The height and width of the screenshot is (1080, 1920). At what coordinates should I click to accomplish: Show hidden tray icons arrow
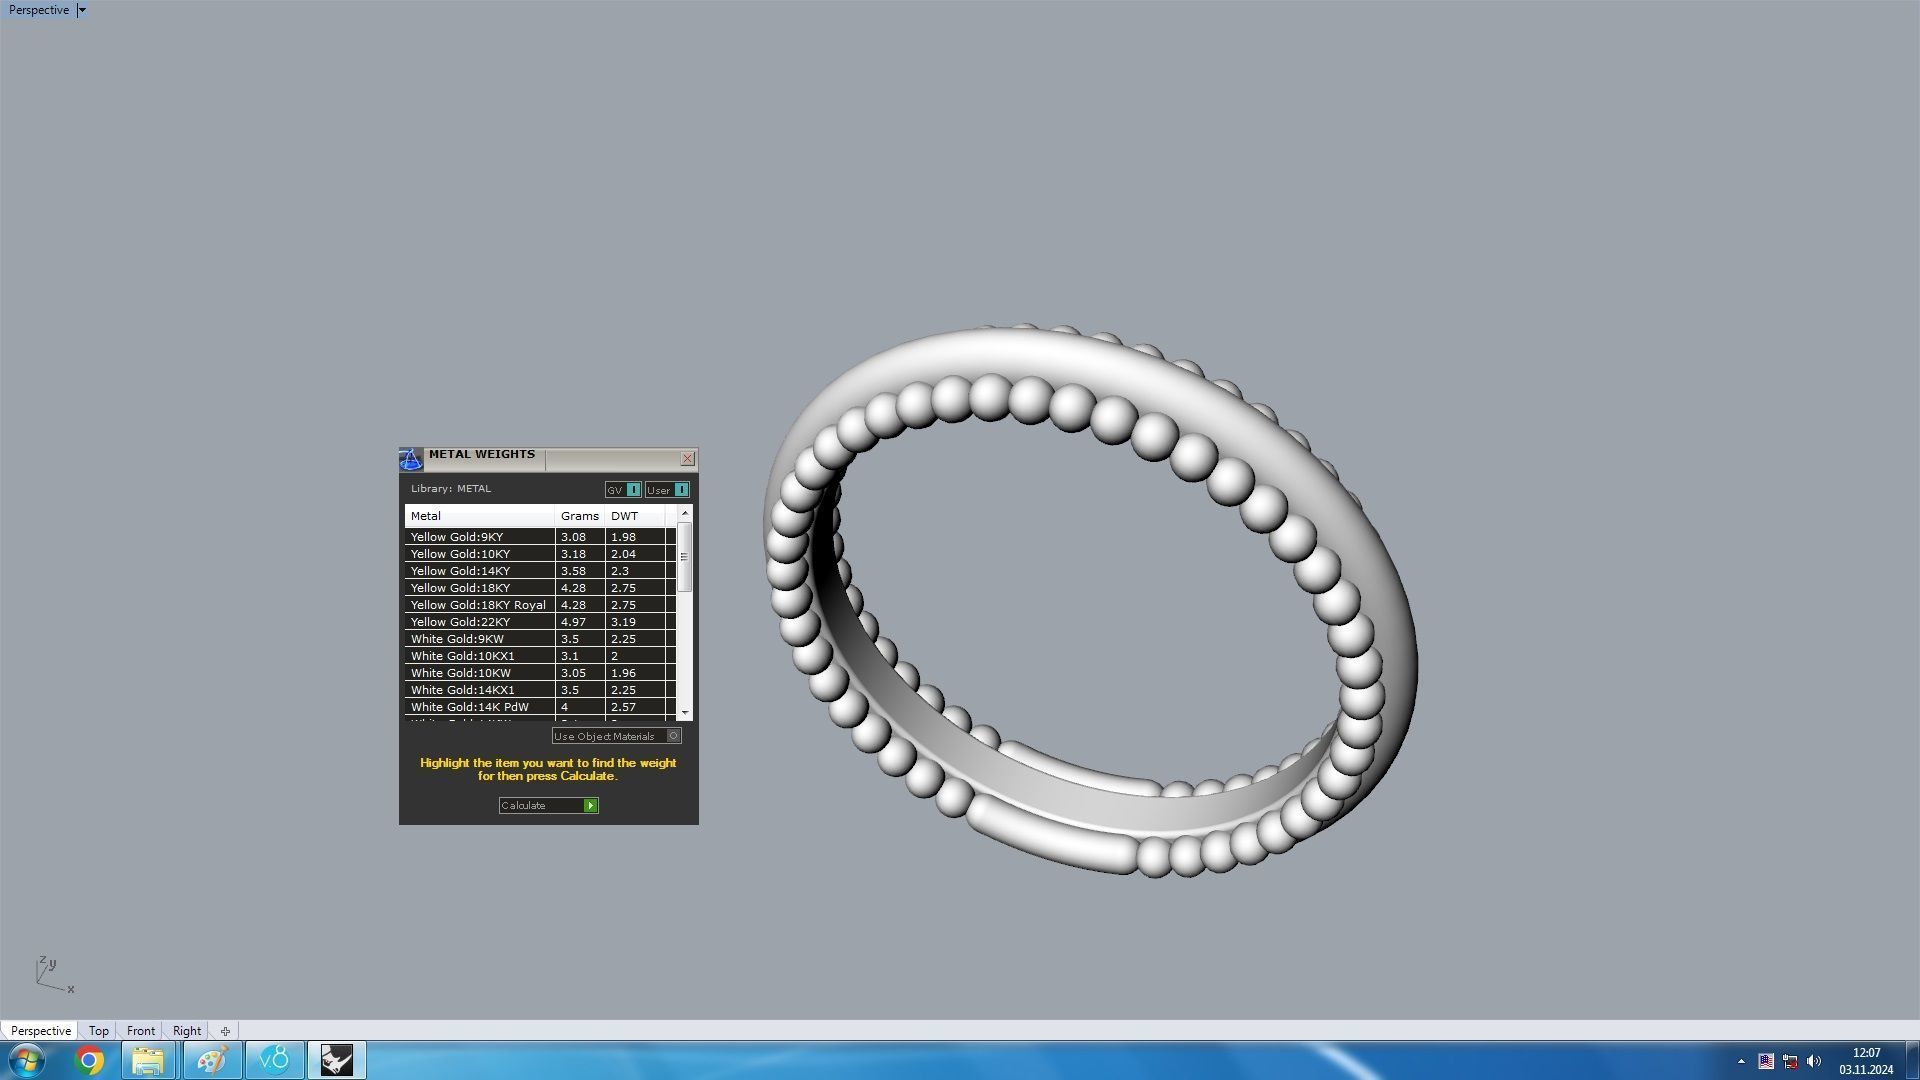[x=1741, y=1061]
